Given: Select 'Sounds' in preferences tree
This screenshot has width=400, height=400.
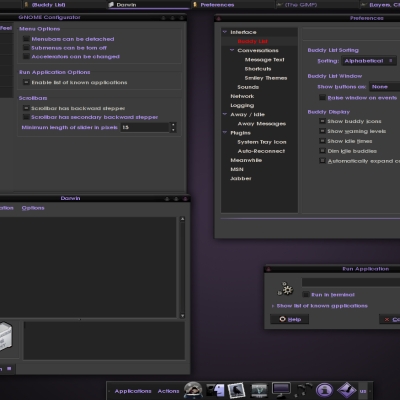Looking at the screenshot, I should (x=248, y=87).
